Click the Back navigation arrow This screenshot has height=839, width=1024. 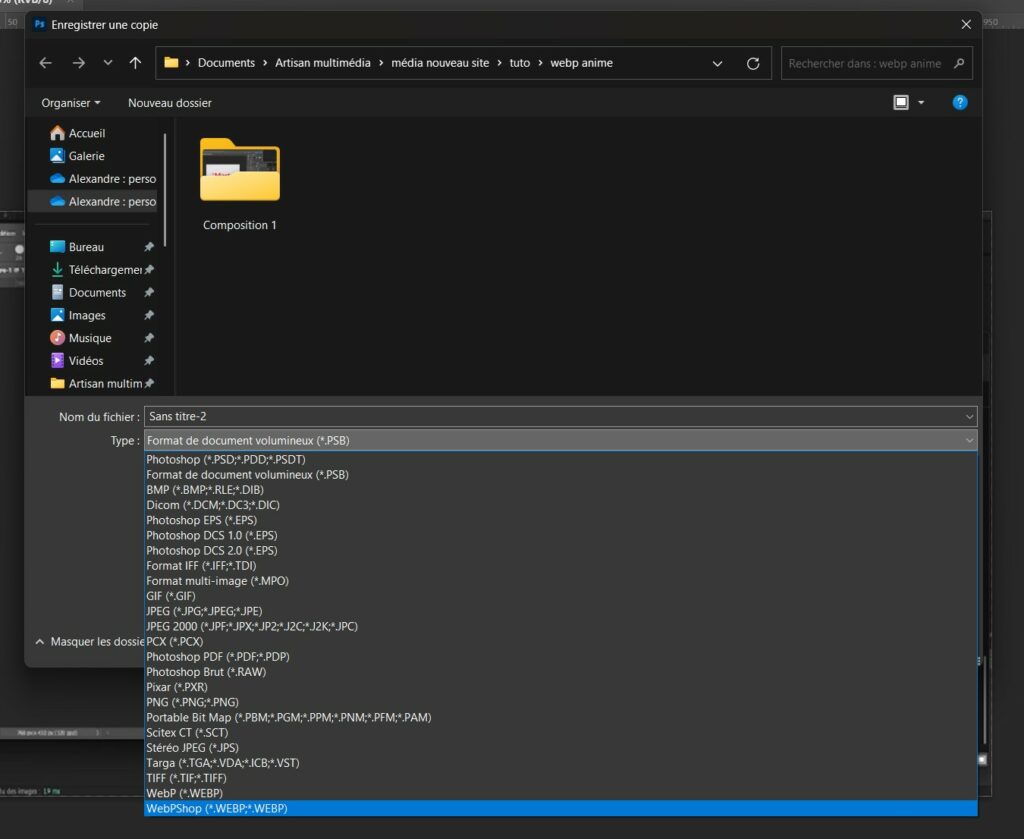pos(45,63)
